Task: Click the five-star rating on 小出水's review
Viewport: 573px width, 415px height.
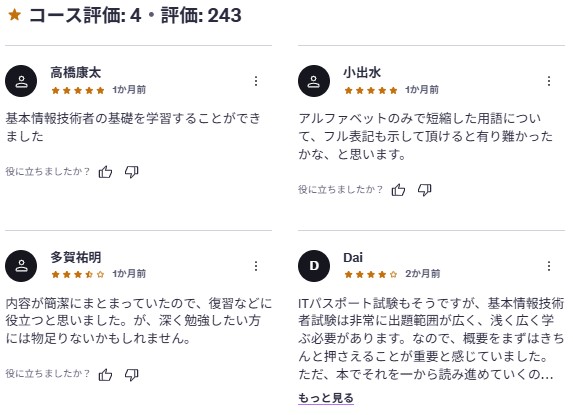Action: 371,90
